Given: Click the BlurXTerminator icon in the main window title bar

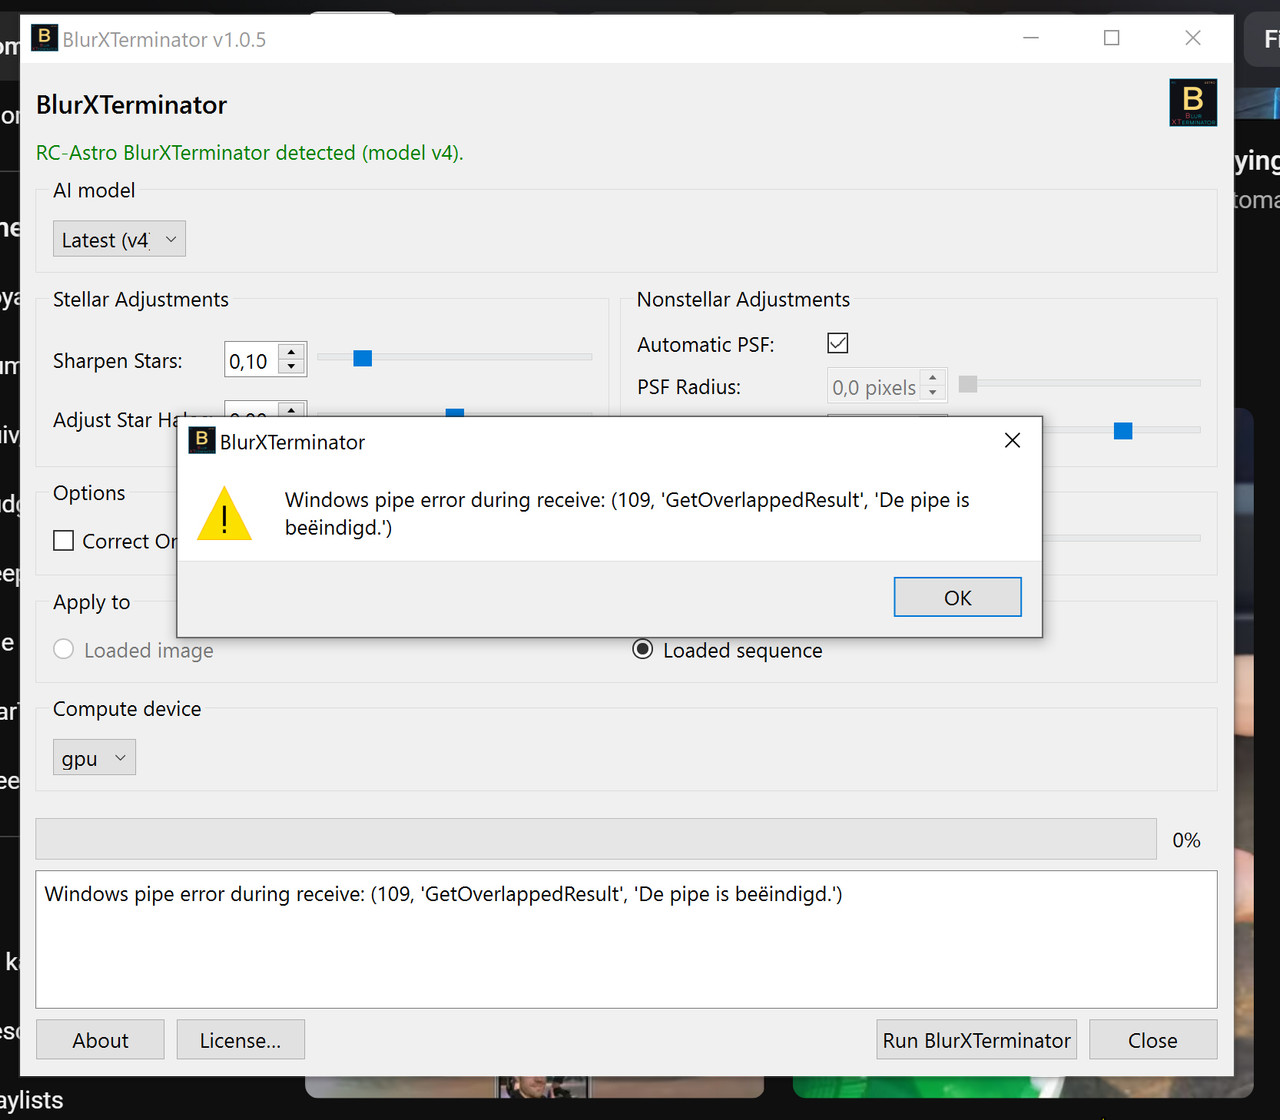Looking at the screenshot, I should pyautogui.click(x=44, y=38).
